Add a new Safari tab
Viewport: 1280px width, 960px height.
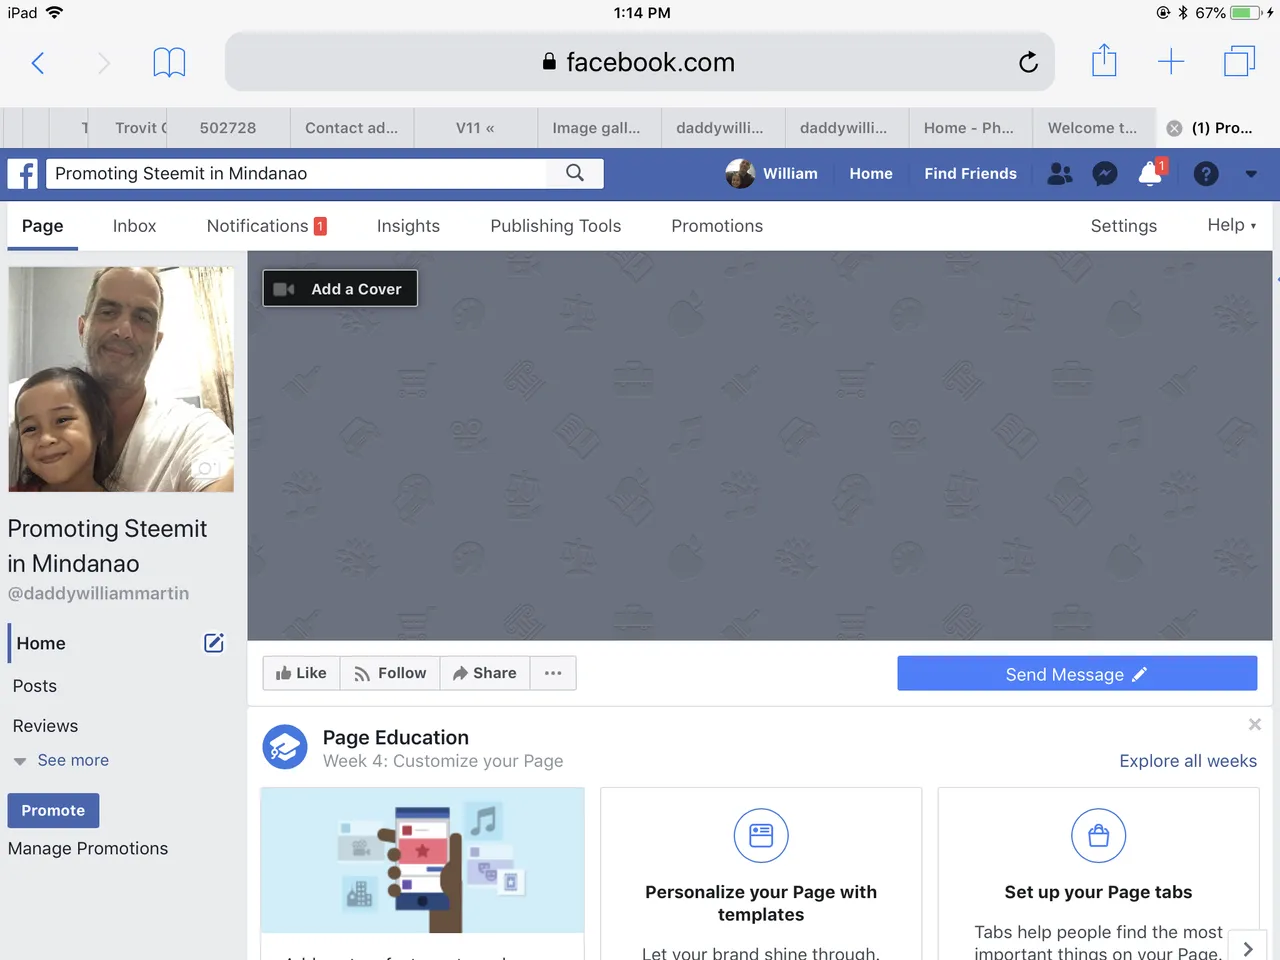tap(1171, 62)
